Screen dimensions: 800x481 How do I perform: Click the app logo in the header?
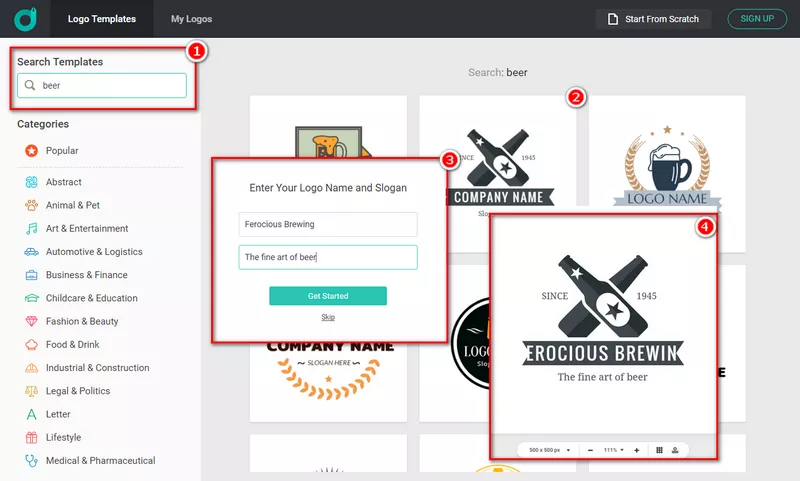(x=26, y=19)
